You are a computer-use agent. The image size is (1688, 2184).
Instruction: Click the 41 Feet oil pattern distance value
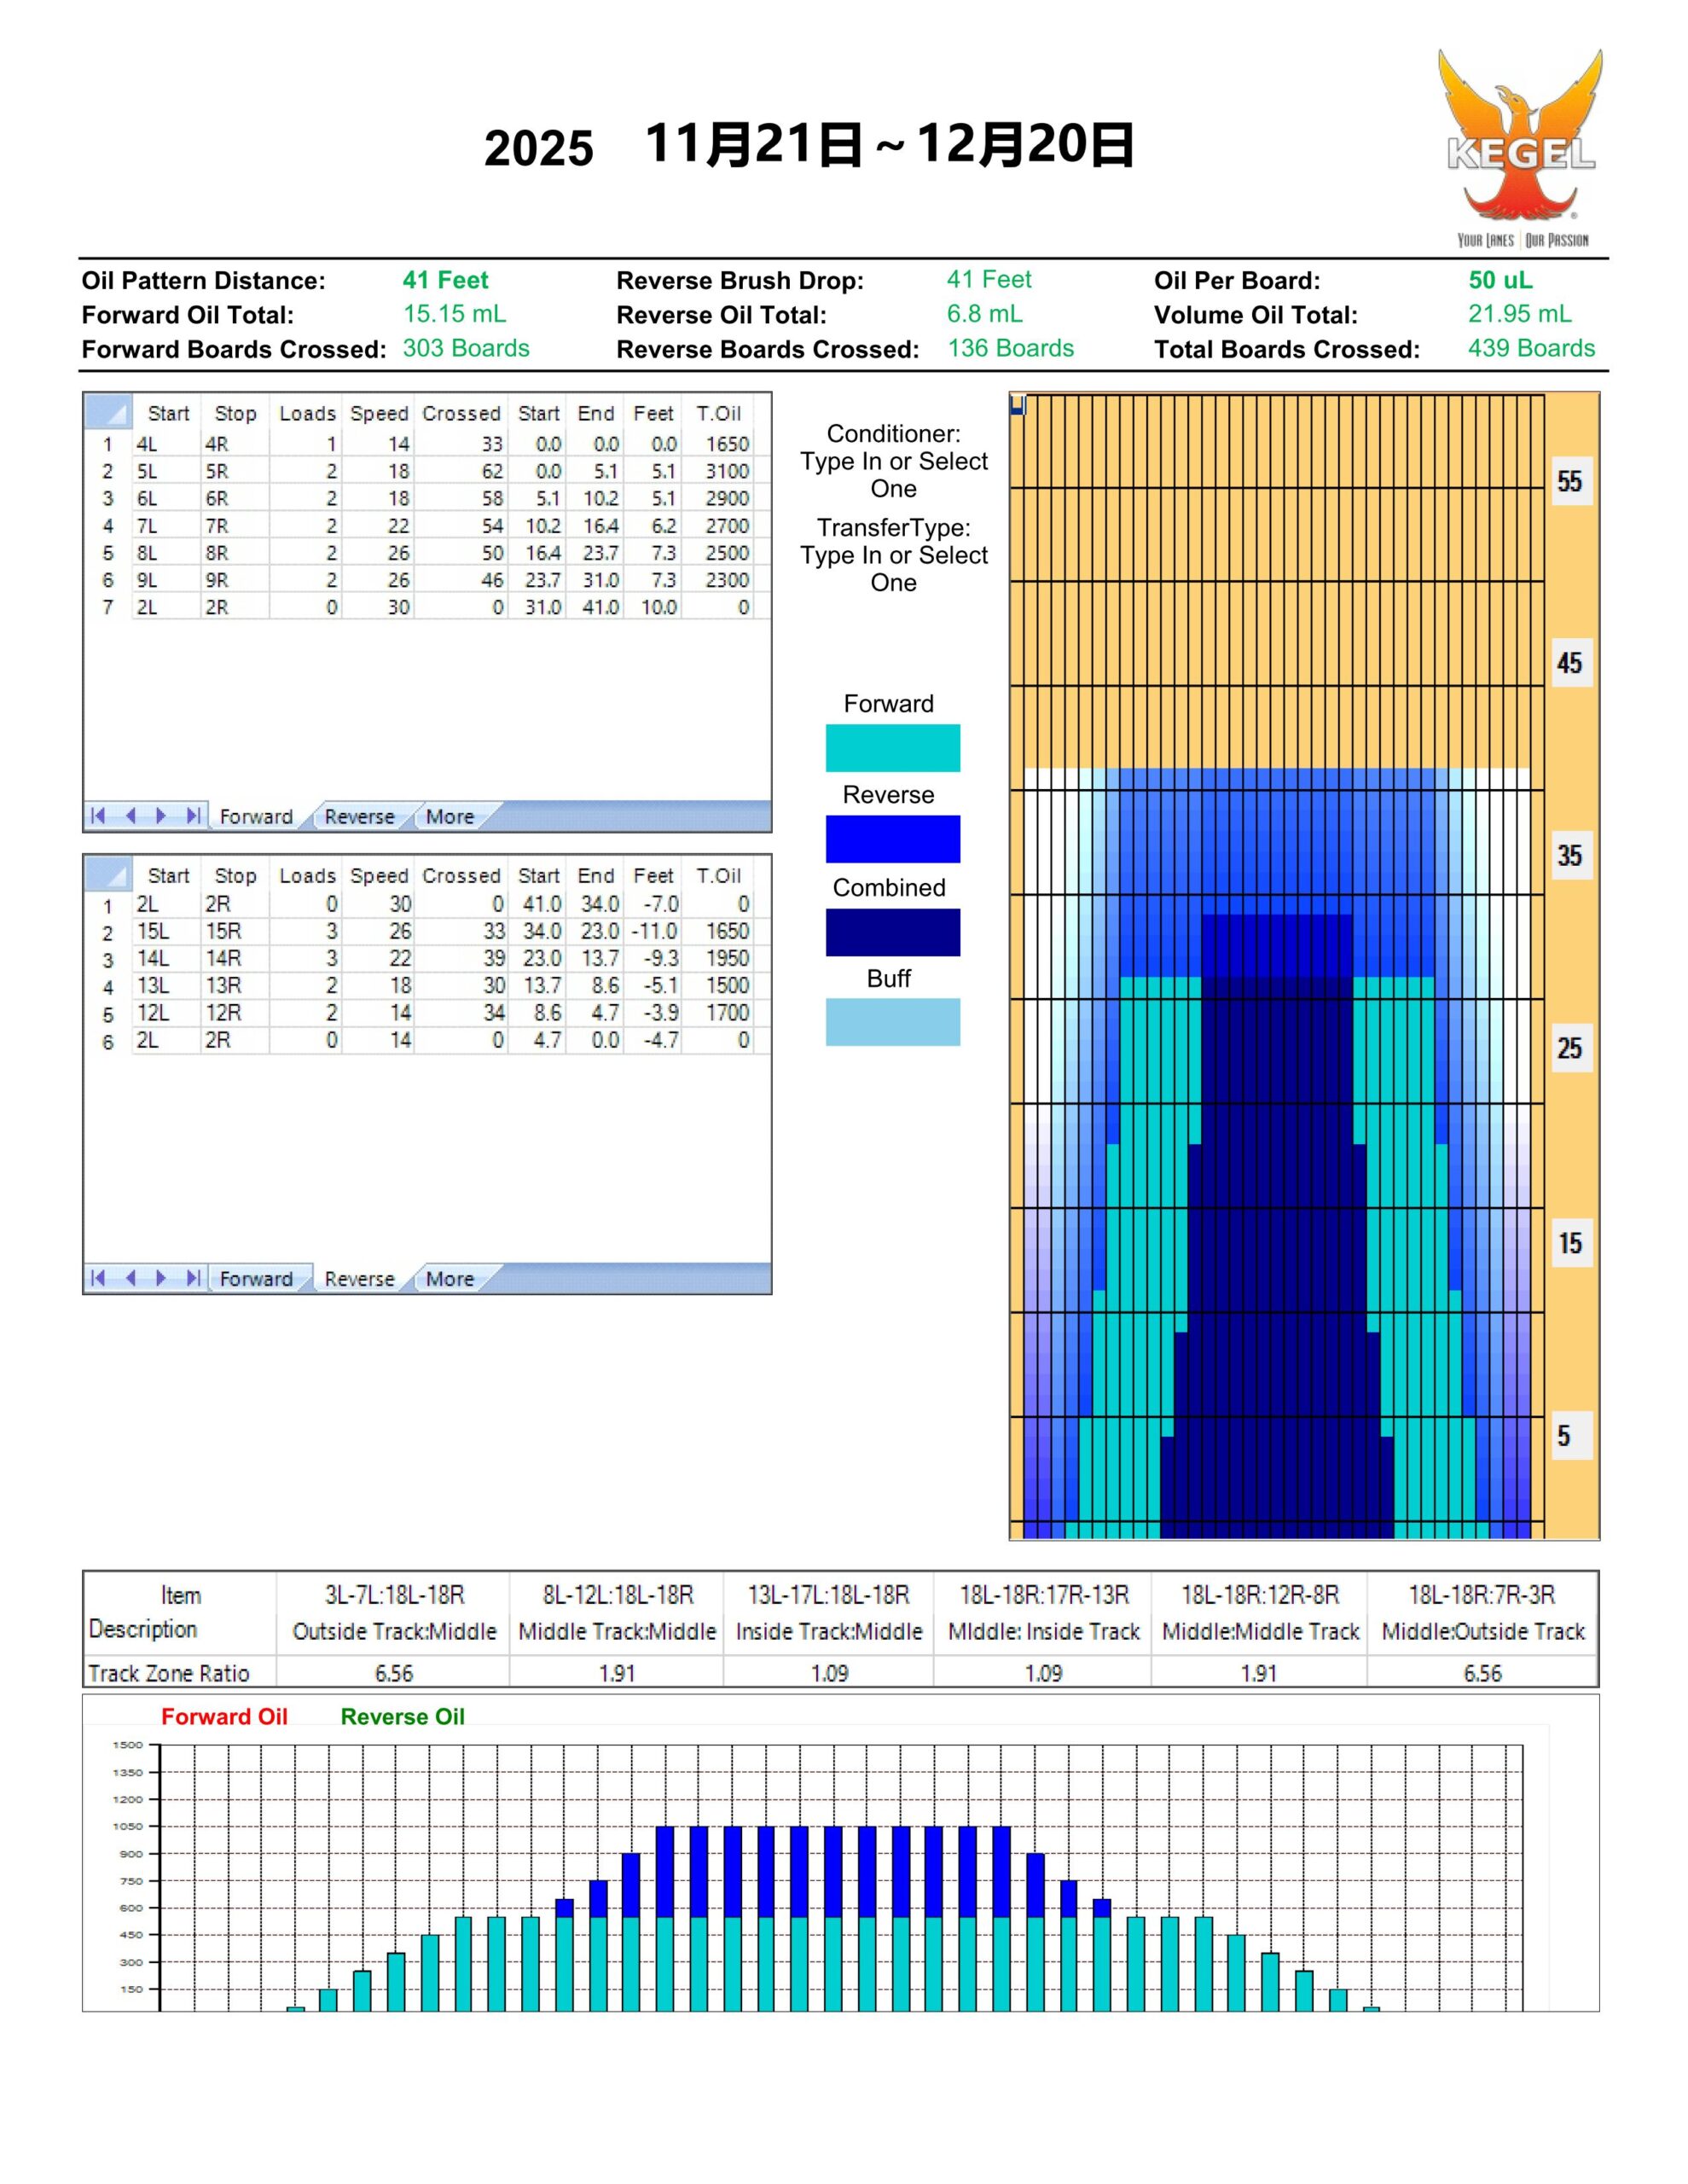click(445, 281)
